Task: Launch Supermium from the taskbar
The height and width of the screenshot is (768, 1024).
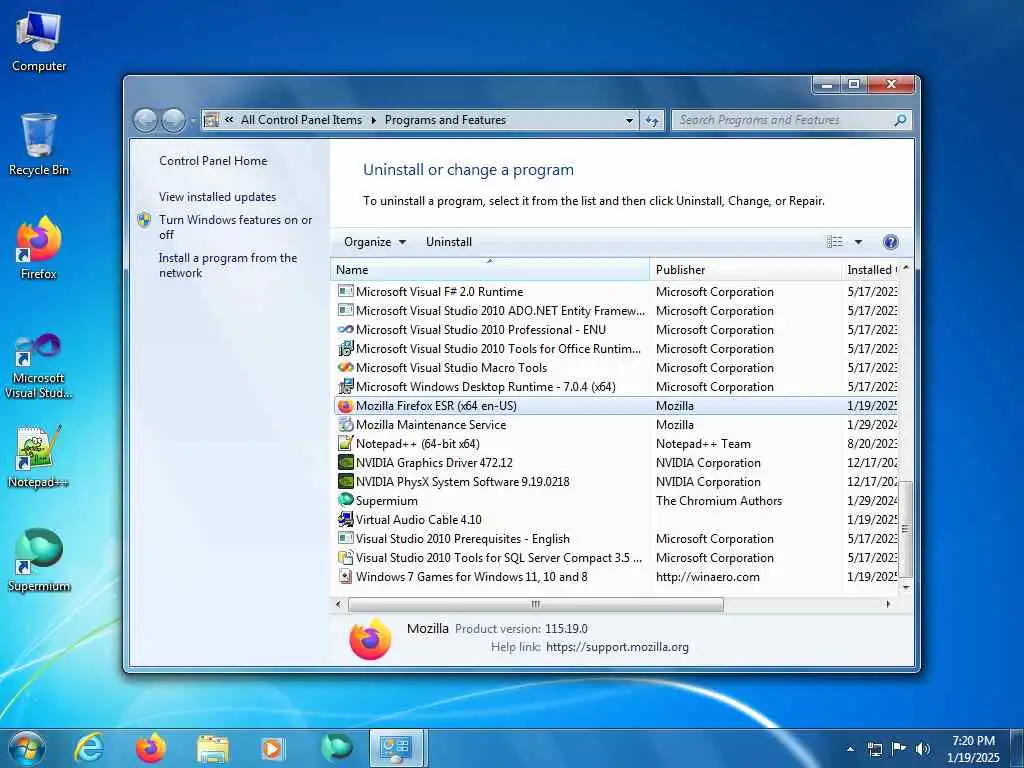Action: pos(336,748)
